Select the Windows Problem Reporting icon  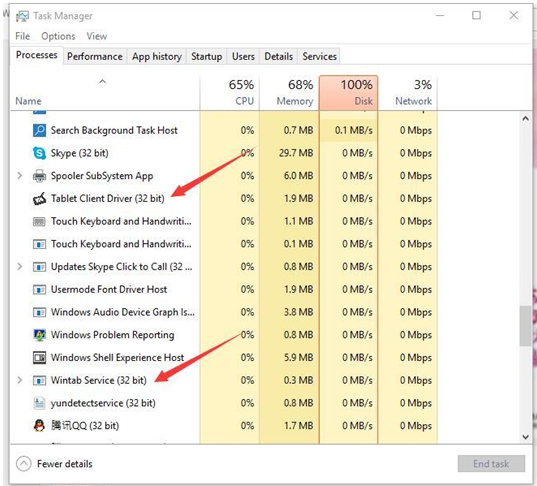pos(39,335)
